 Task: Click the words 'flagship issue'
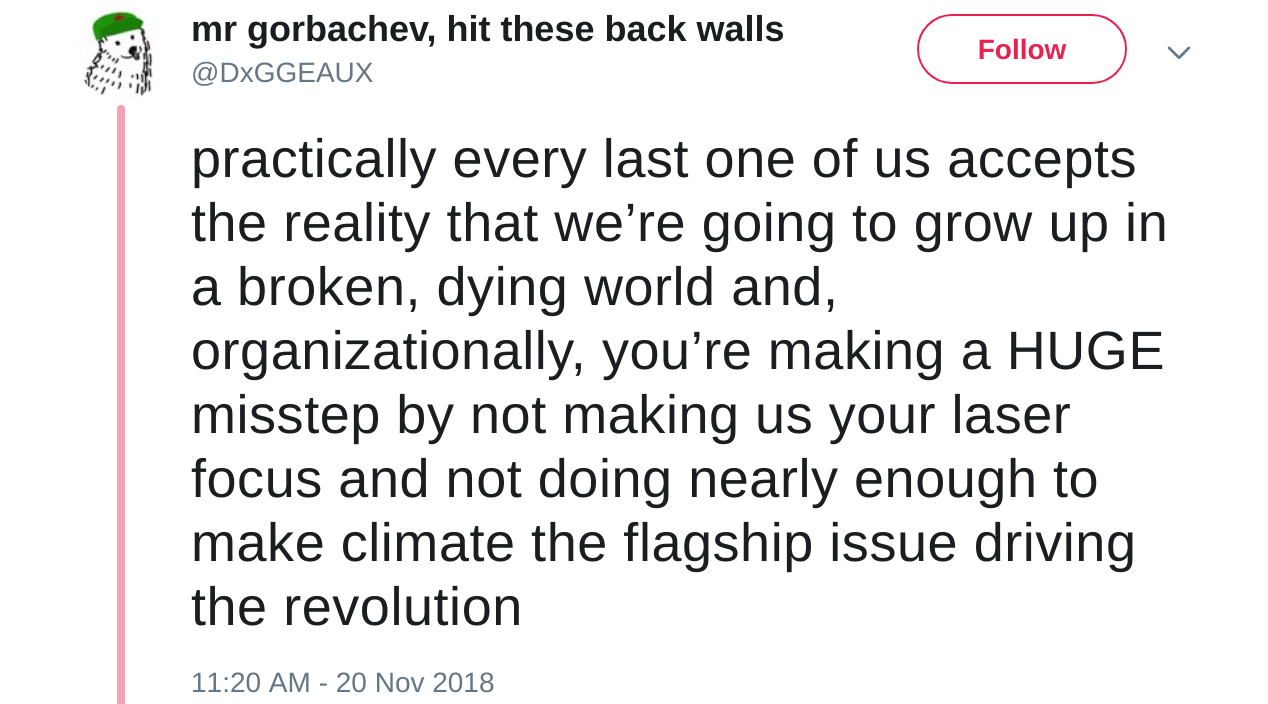coord(790,543)
